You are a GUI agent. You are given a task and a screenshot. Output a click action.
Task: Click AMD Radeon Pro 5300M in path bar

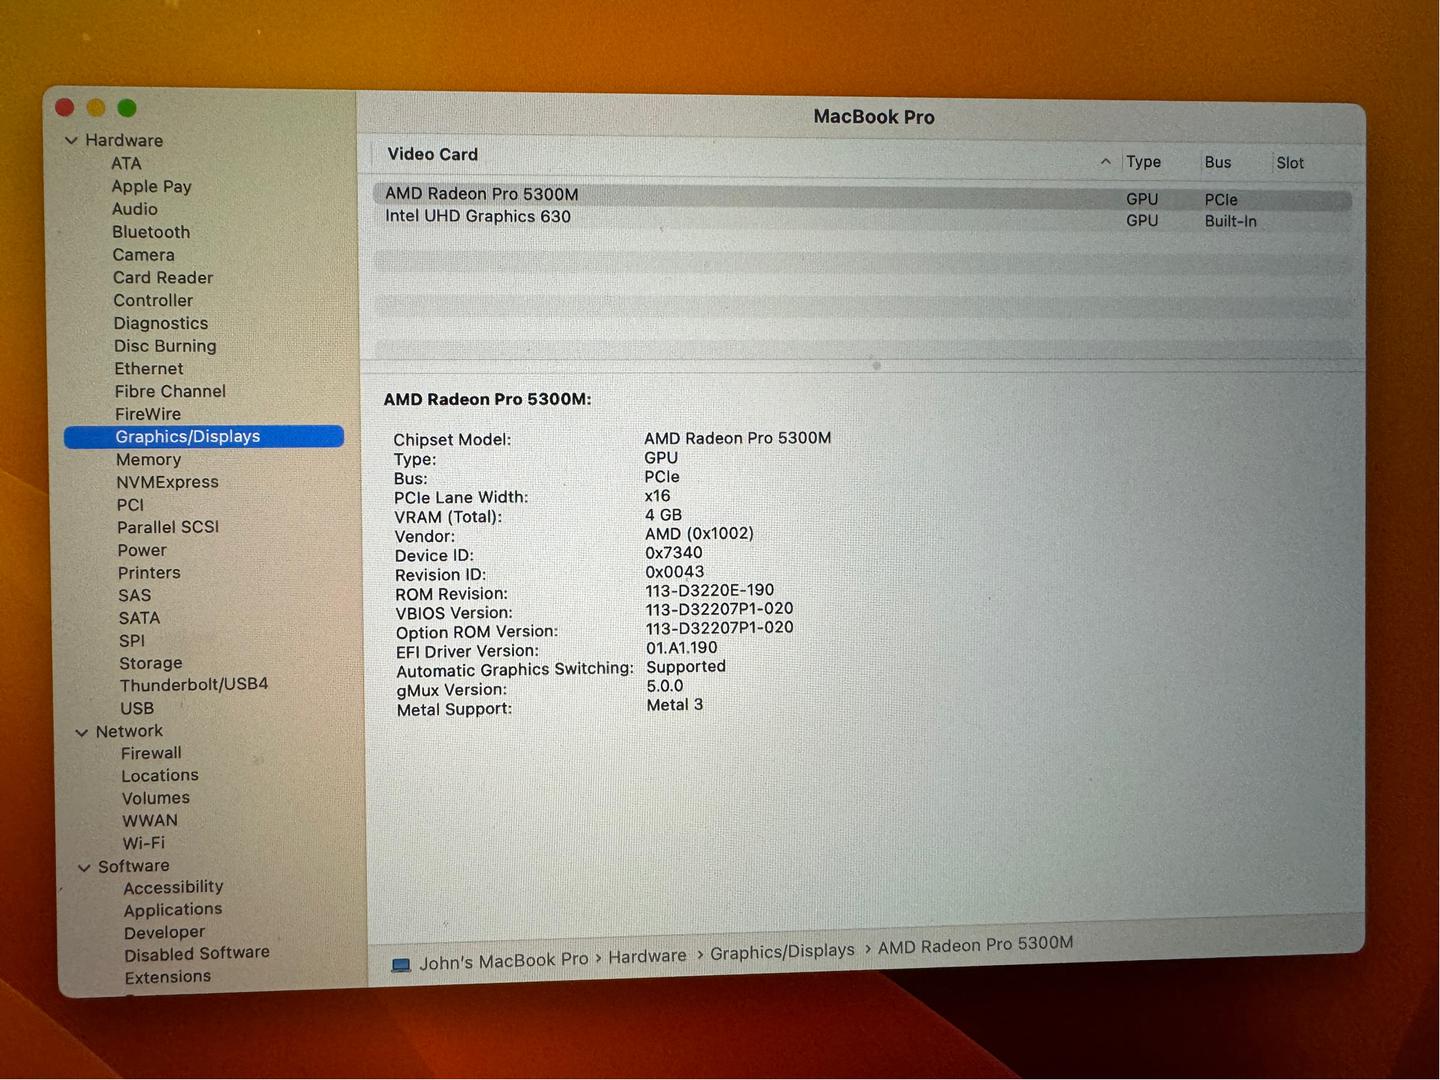[x=975, y=944]
